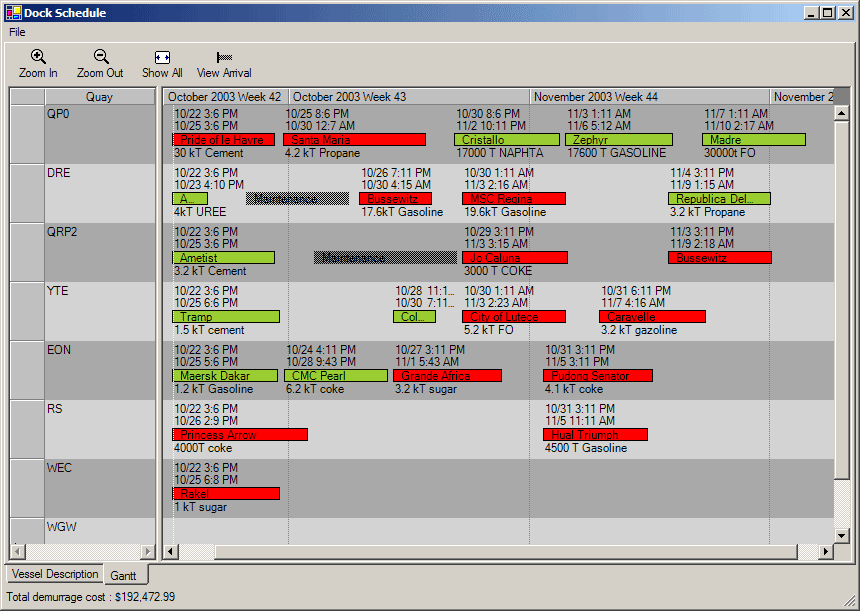Click the Zoom In toolbar icon

click(38, 56)
